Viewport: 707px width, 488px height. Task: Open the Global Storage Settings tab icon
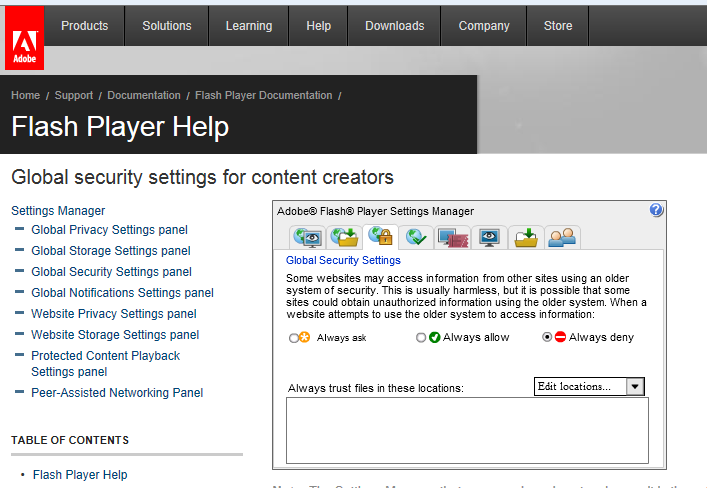[x=344, y=237]
